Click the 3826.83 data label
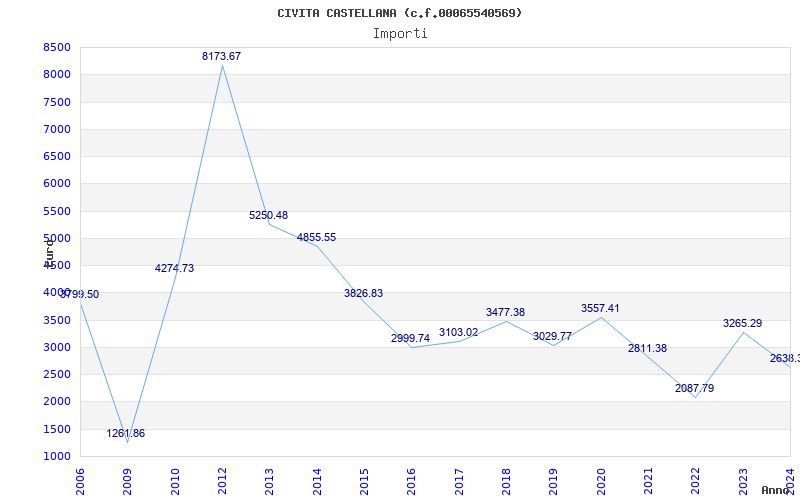This screenshot has width=800, height=500. point(363,293)
